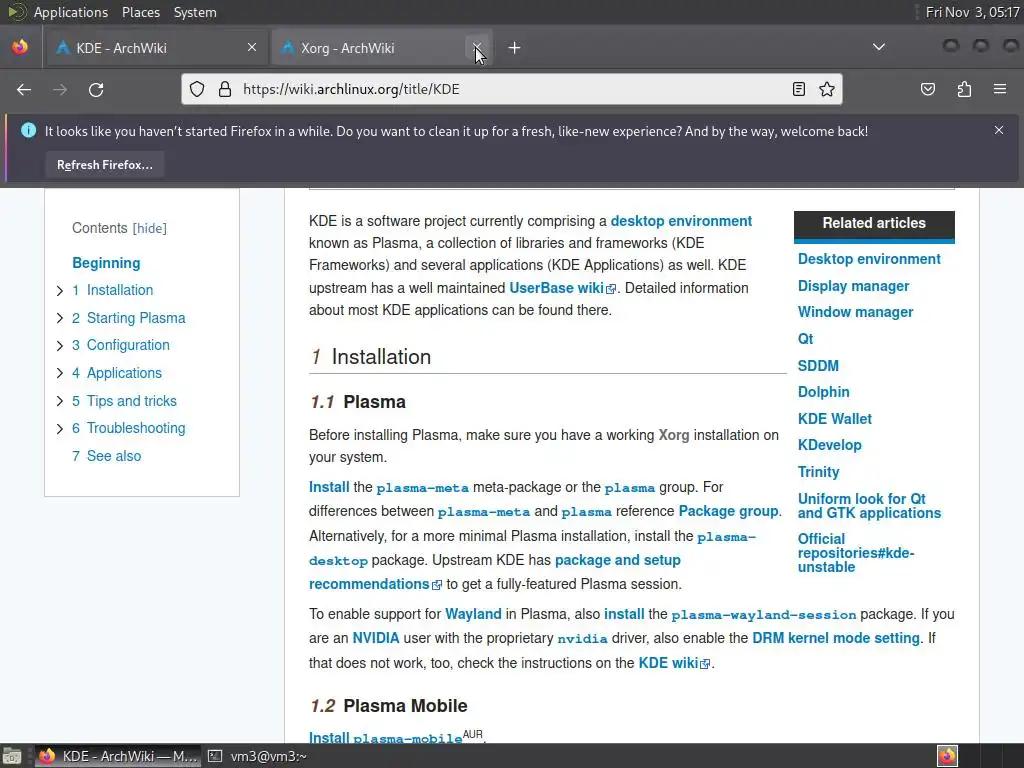Toggle Reader View in the address bar

point(798,89)
